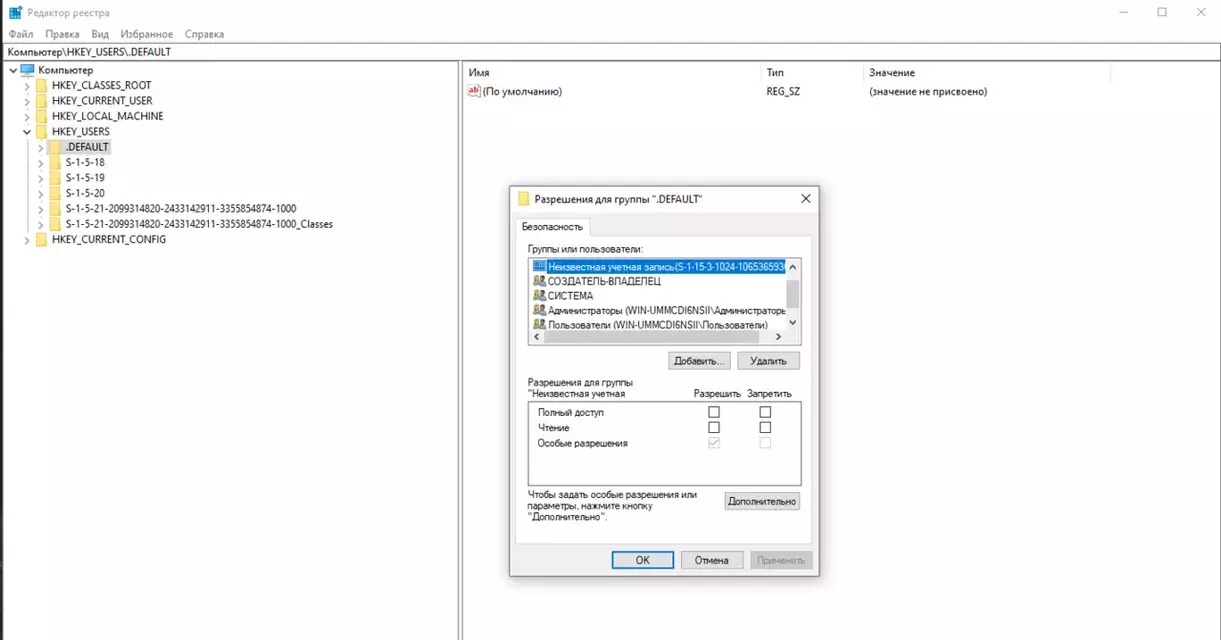Screen dimensions: 1221x640
Task: Expand the HKEY_CURRENT_CONFIG node
Action: (27, 240)
